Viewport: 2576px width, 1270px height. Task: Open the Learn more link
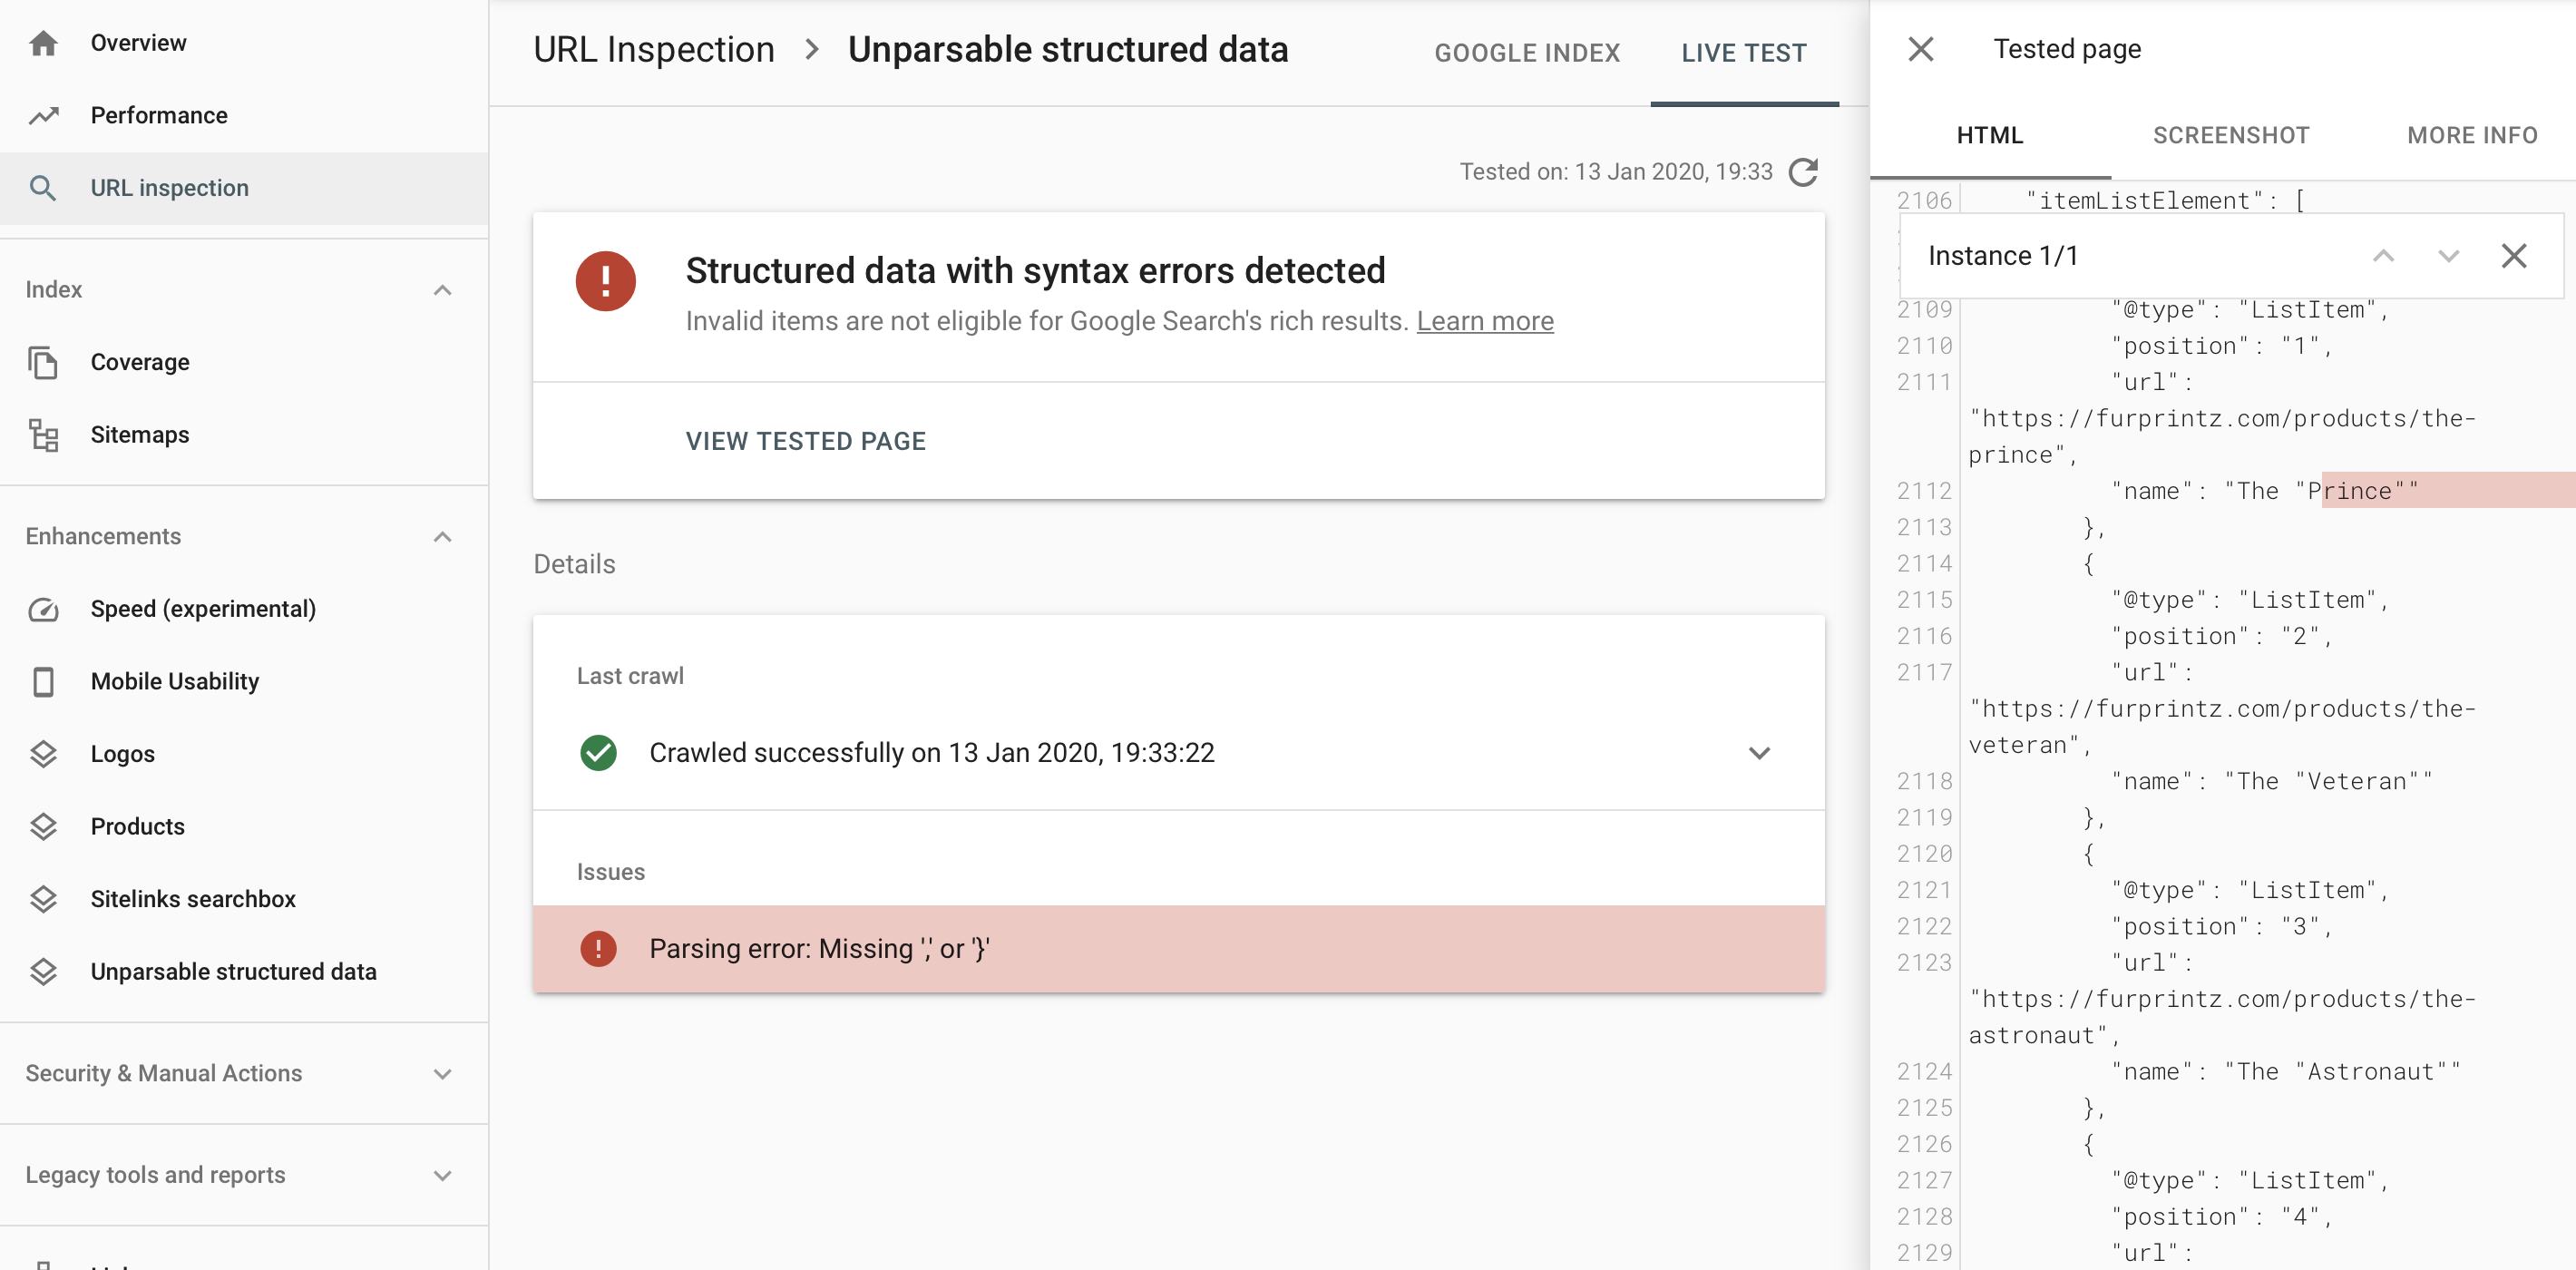[x=1485, y=321]
